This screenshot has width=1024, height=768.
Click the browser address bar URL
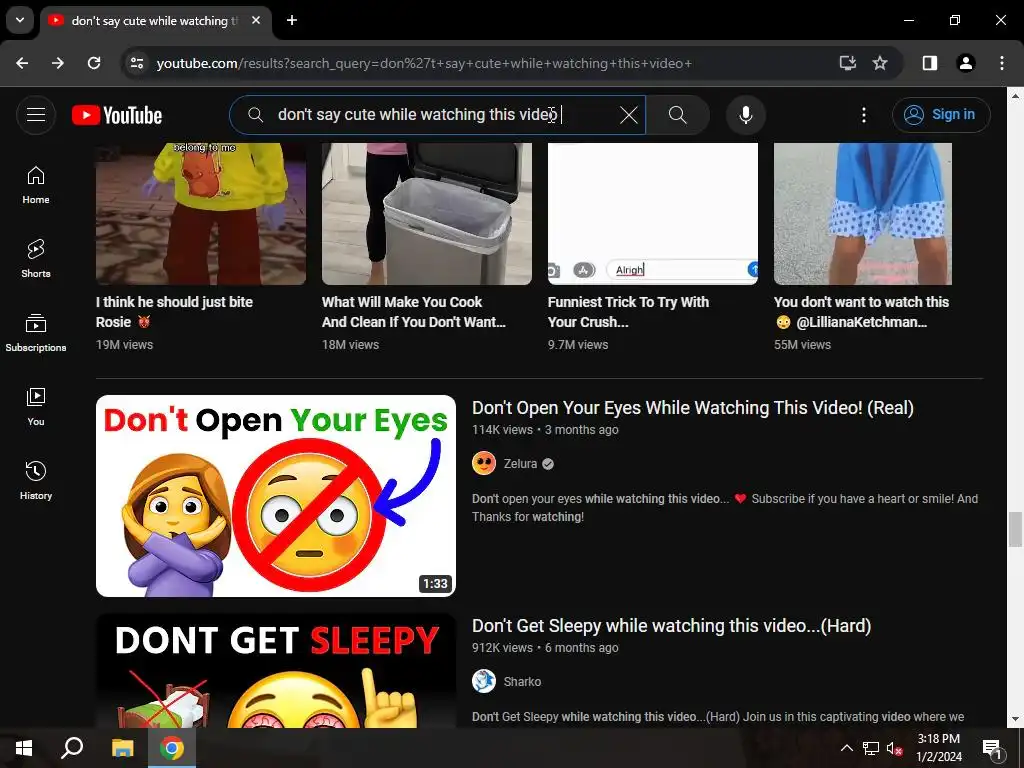424,63
